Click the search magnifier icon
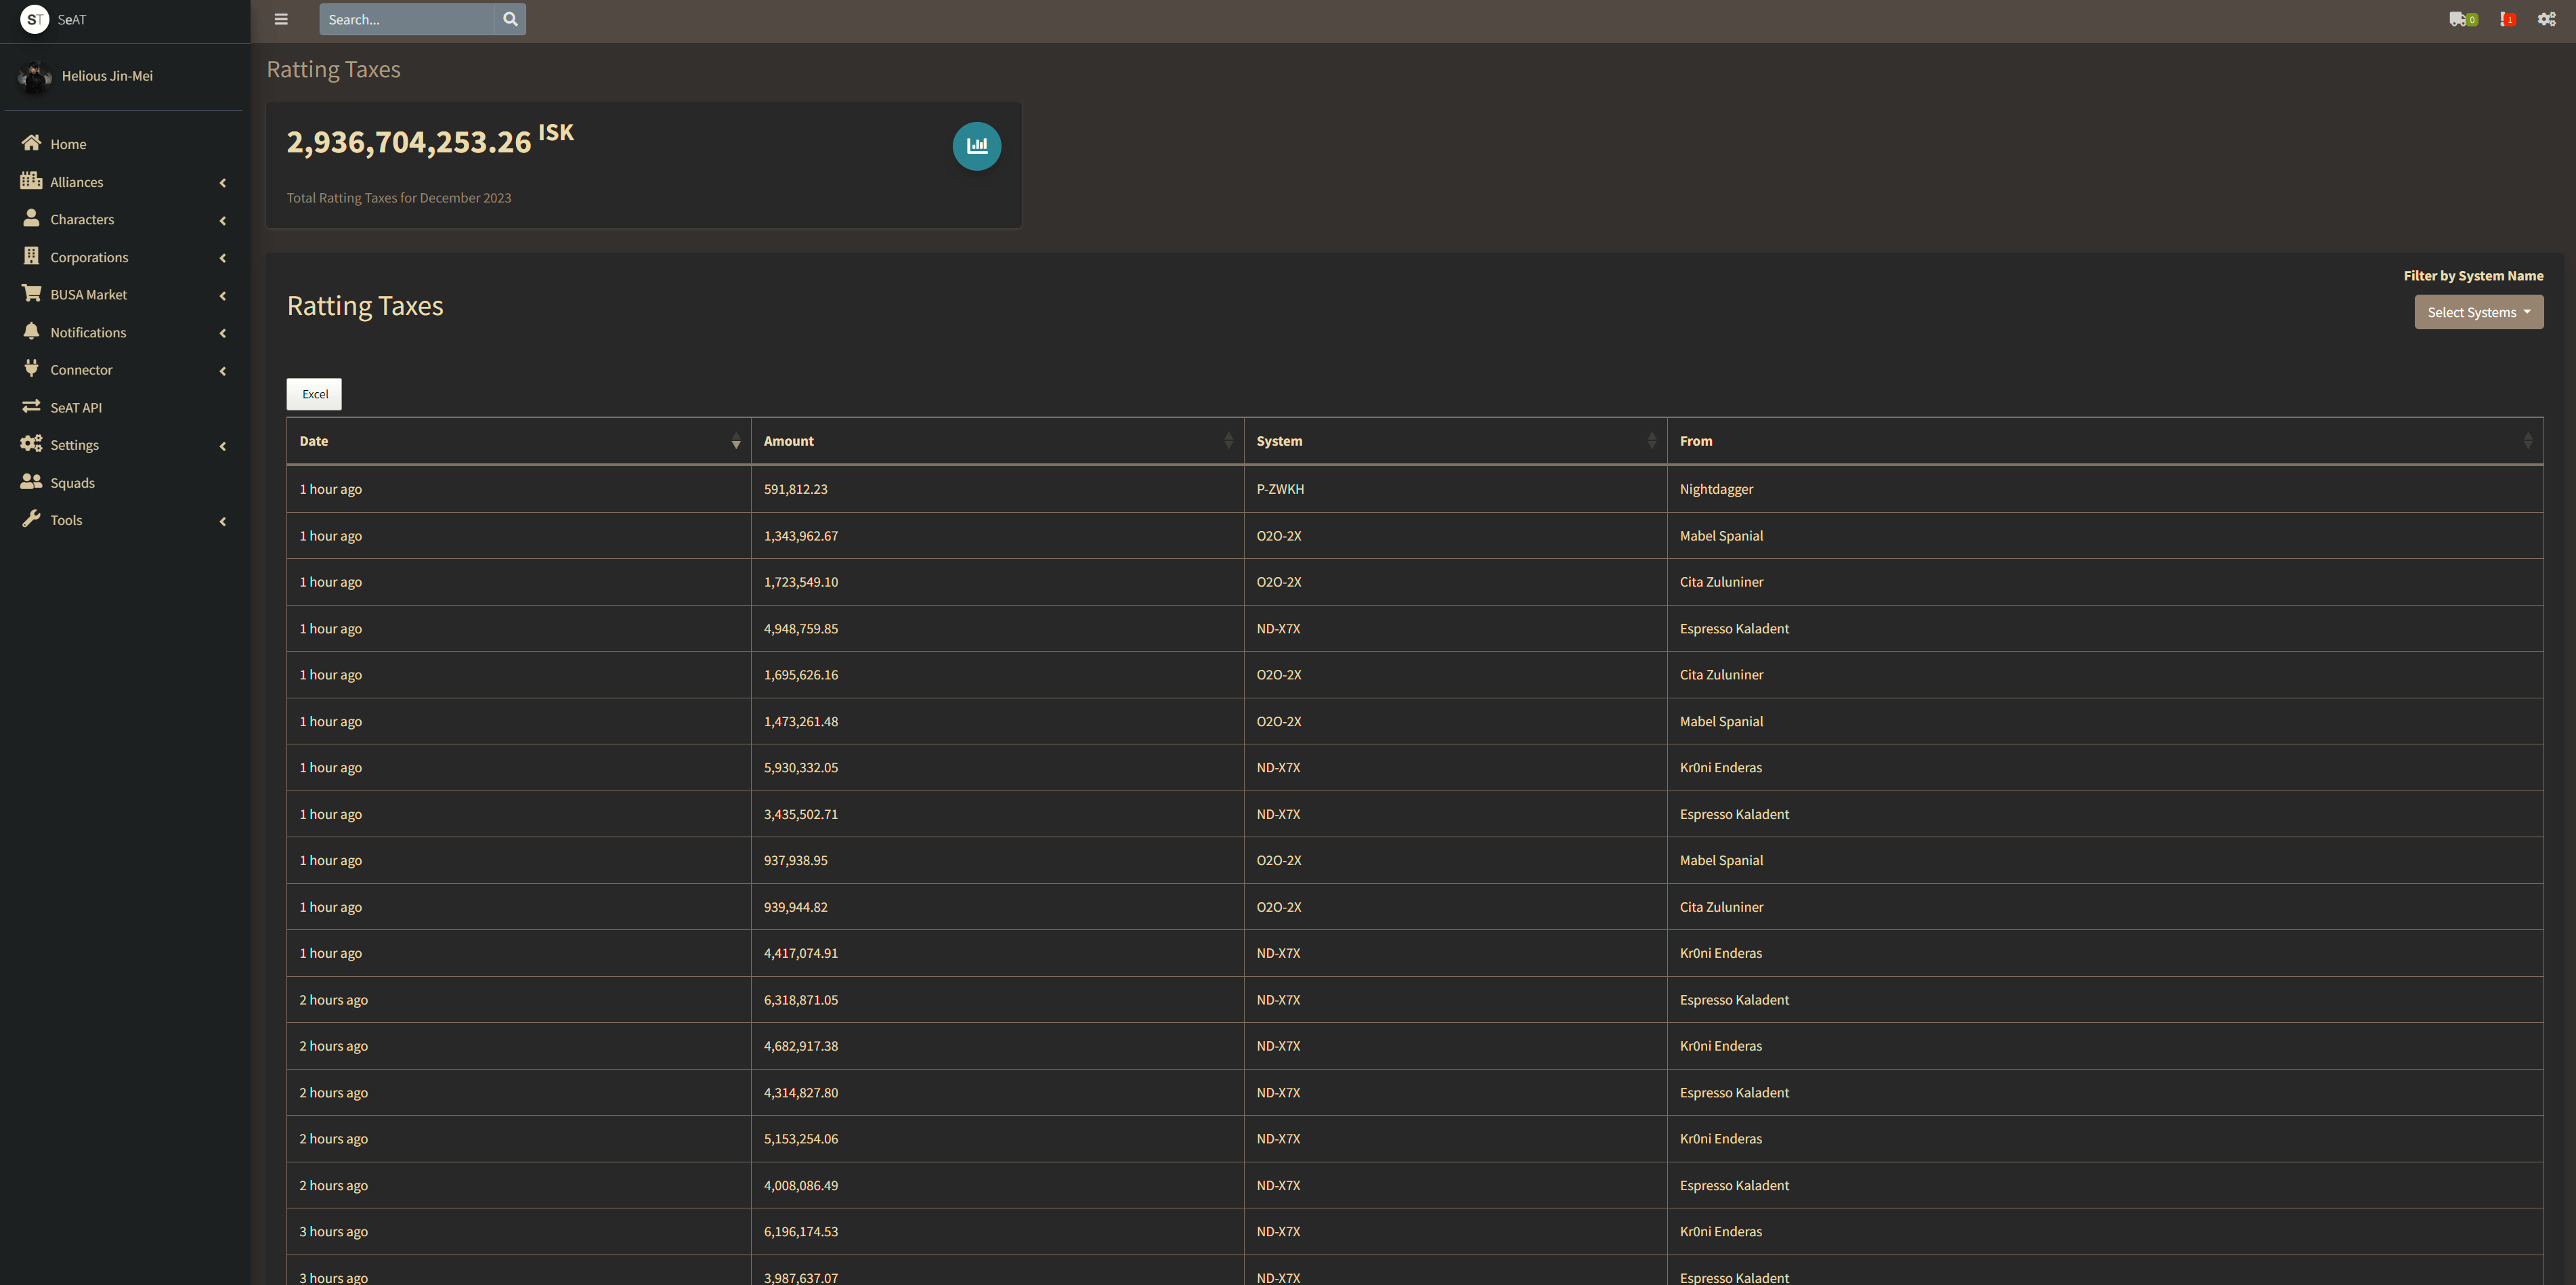Screen dimensions: 2576x1285 510,19
